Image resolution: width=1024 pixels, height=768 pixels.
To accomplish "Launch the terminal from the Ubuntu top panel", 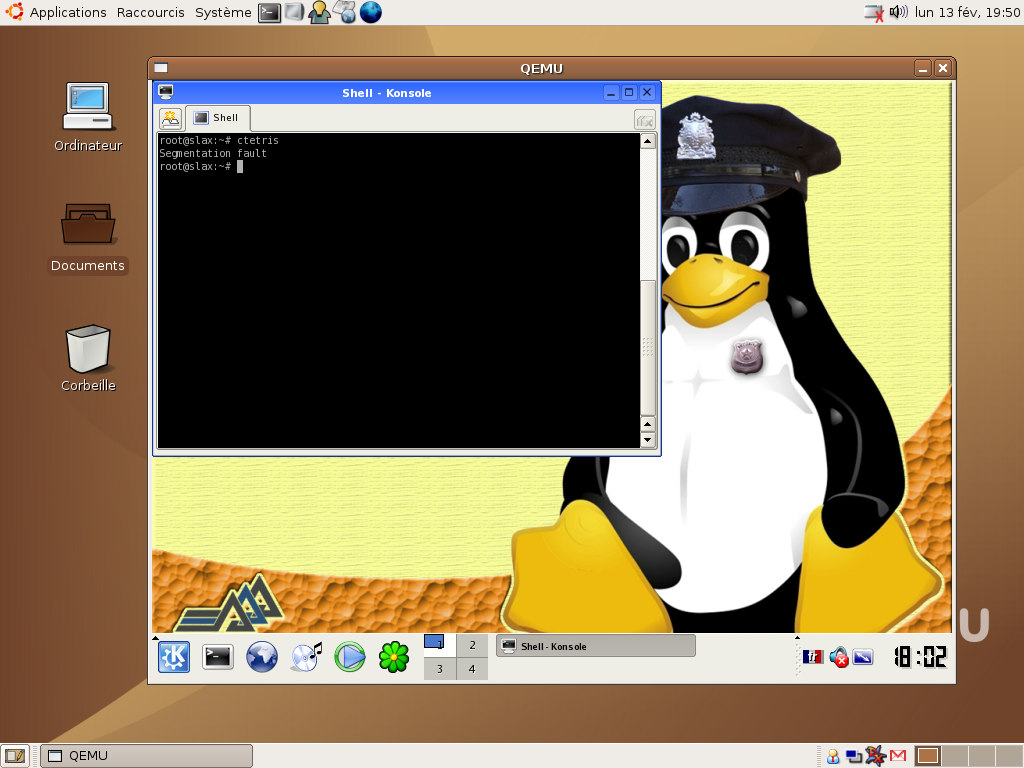I will 269,12.
